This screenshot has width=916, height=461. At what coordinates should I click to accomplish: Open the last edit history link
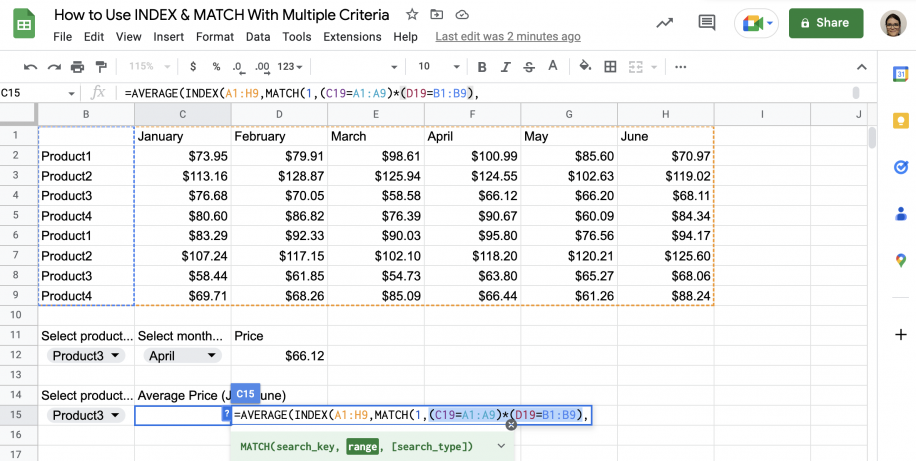click(508, 37)
